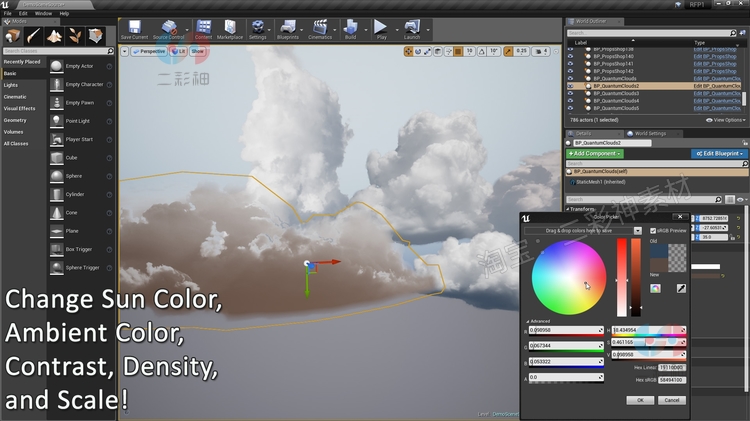
Task: Open the Content browser button
Action: tap(203, 30)
